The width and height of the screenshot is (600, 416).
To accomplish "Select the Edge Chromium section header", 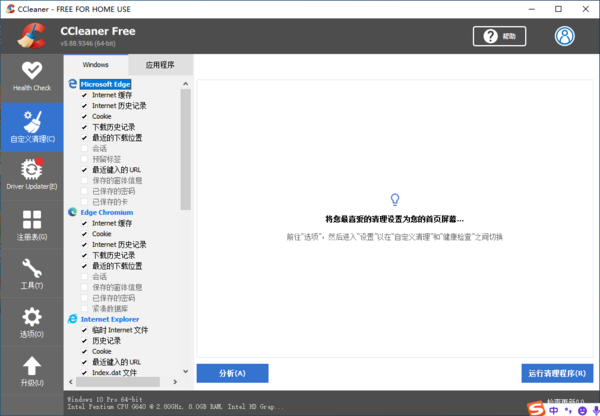I will pyautogui.click(x=107, y=212).
